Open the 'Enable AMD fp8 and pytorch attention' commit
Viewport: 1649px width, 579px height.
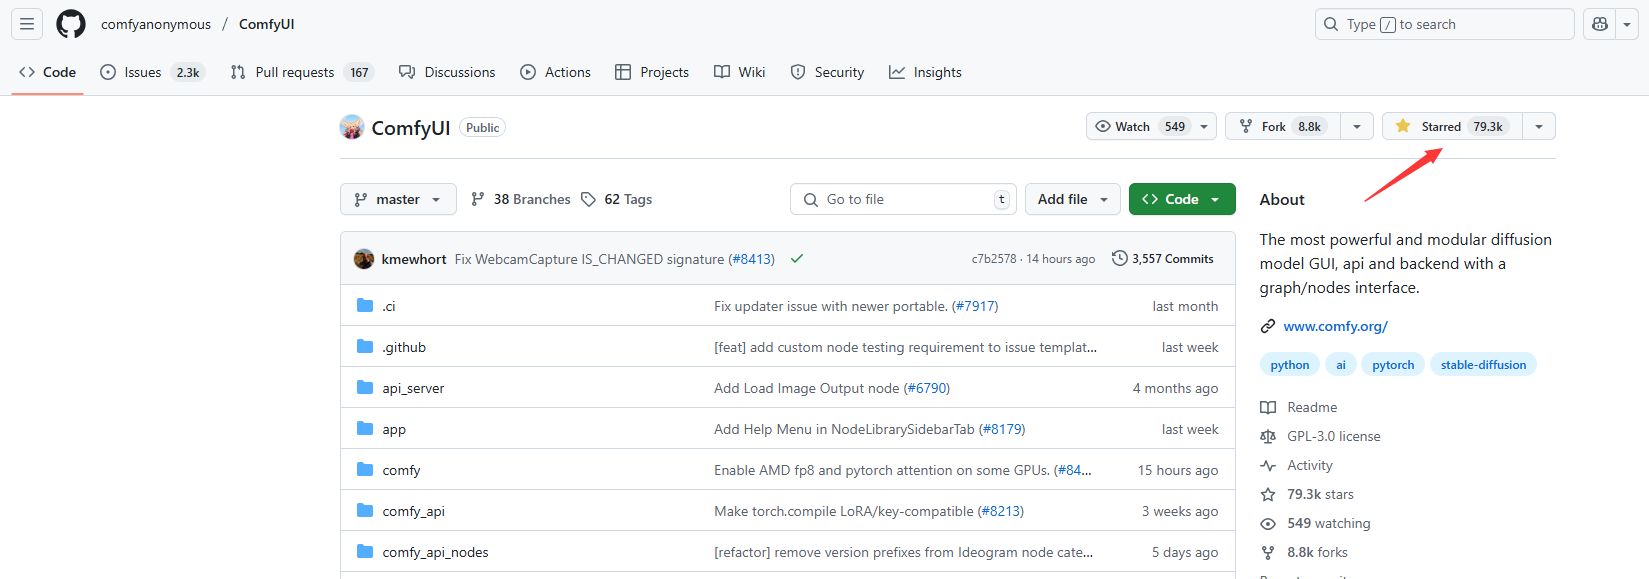click(x=882, y=470)
